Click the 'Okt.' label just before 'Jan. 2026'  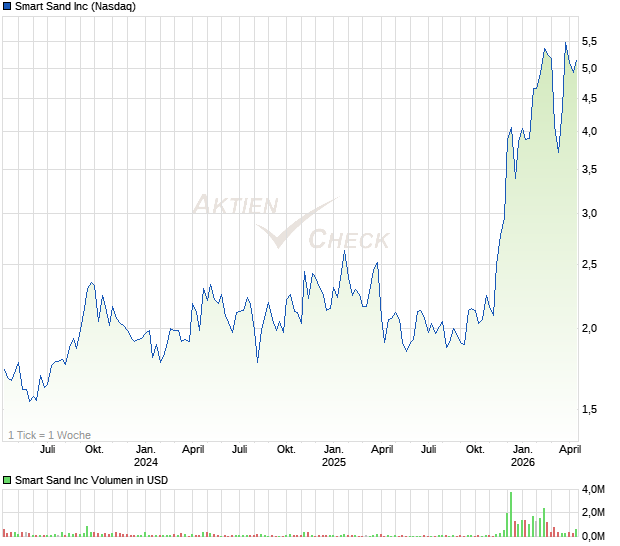tap(475, 450)
